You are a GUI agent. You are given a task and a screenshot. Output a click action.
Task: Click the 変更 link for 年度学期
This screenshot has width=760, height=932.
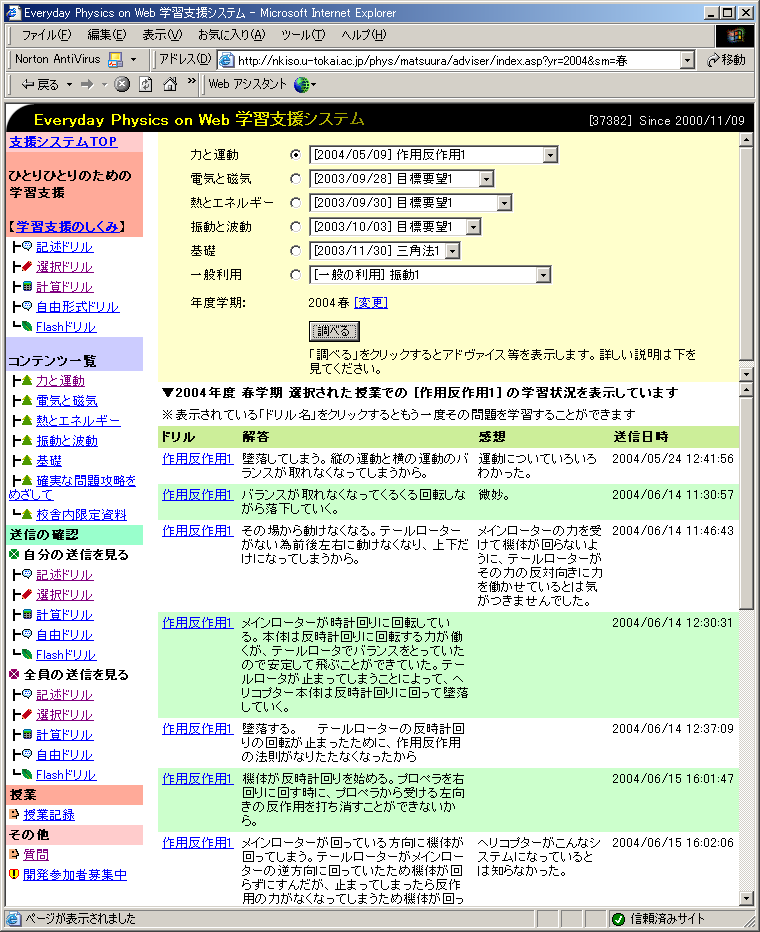370,303
